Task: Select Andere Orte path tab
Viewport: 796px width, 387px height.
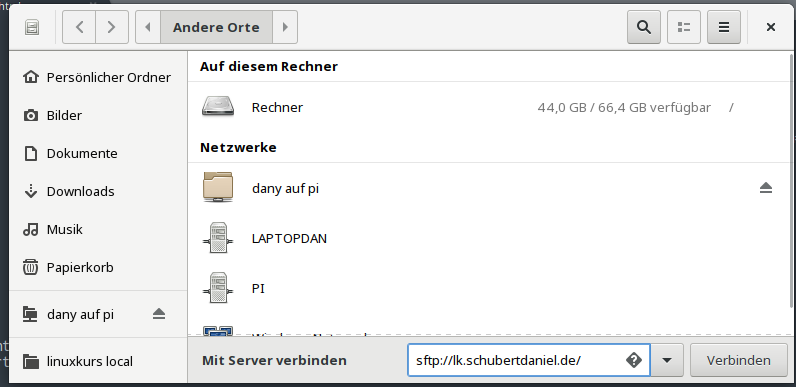Action: (216, 27)
